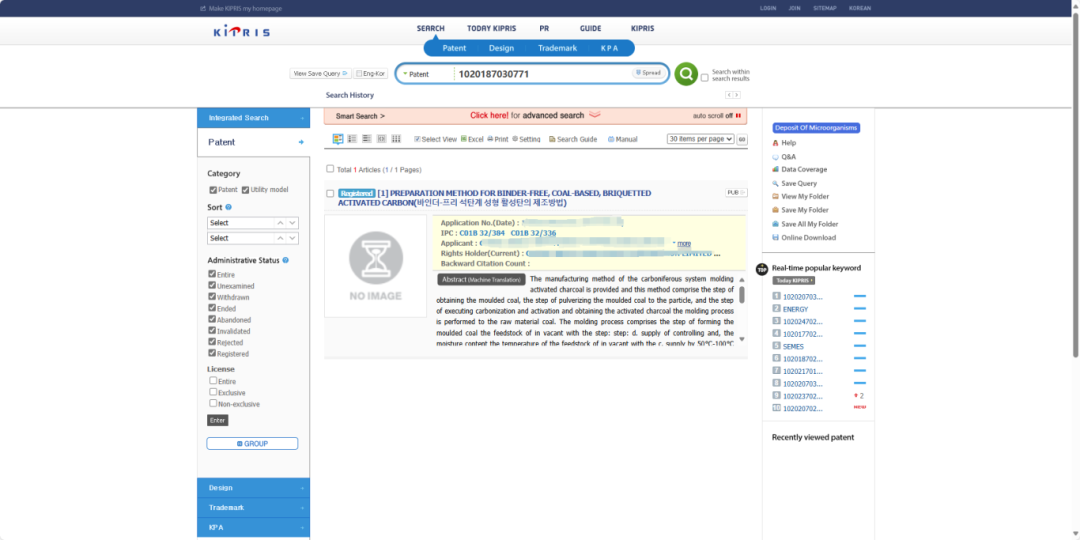The width and height of the screenshot is (1080, 540).
Task: Check the result [1] PREPARATION METHOD checkbox
Action: click(331, 194)
